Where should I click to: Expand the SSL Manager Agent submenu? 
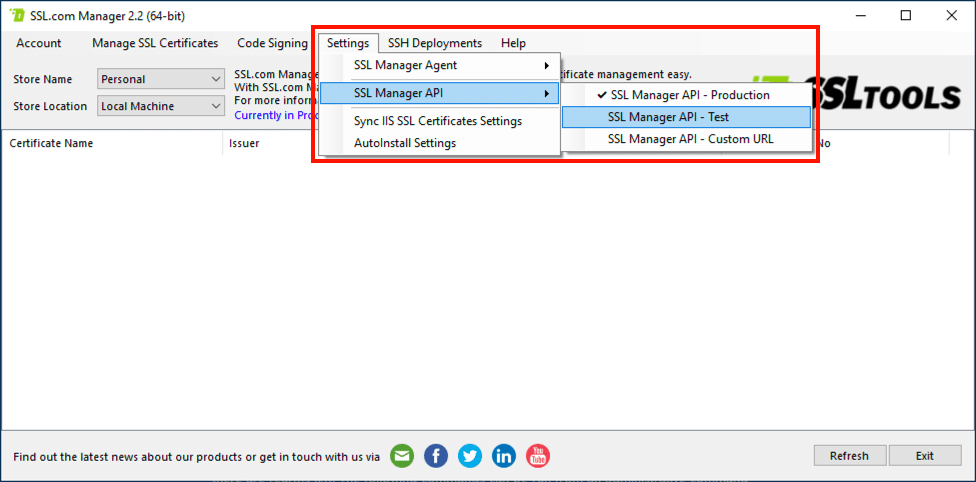pos(439,65)
